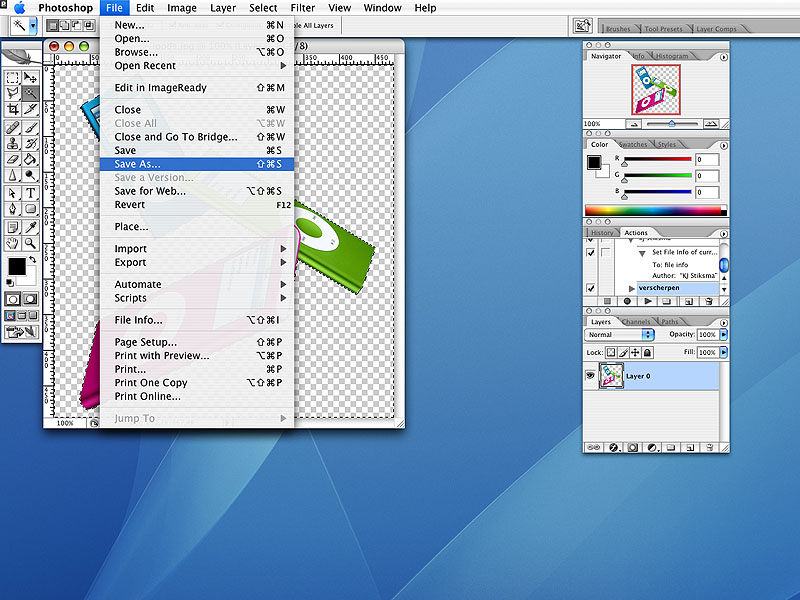800x600 pixels.
Task: Choose Save As... from File menu
Action: (x=137, y=164)
